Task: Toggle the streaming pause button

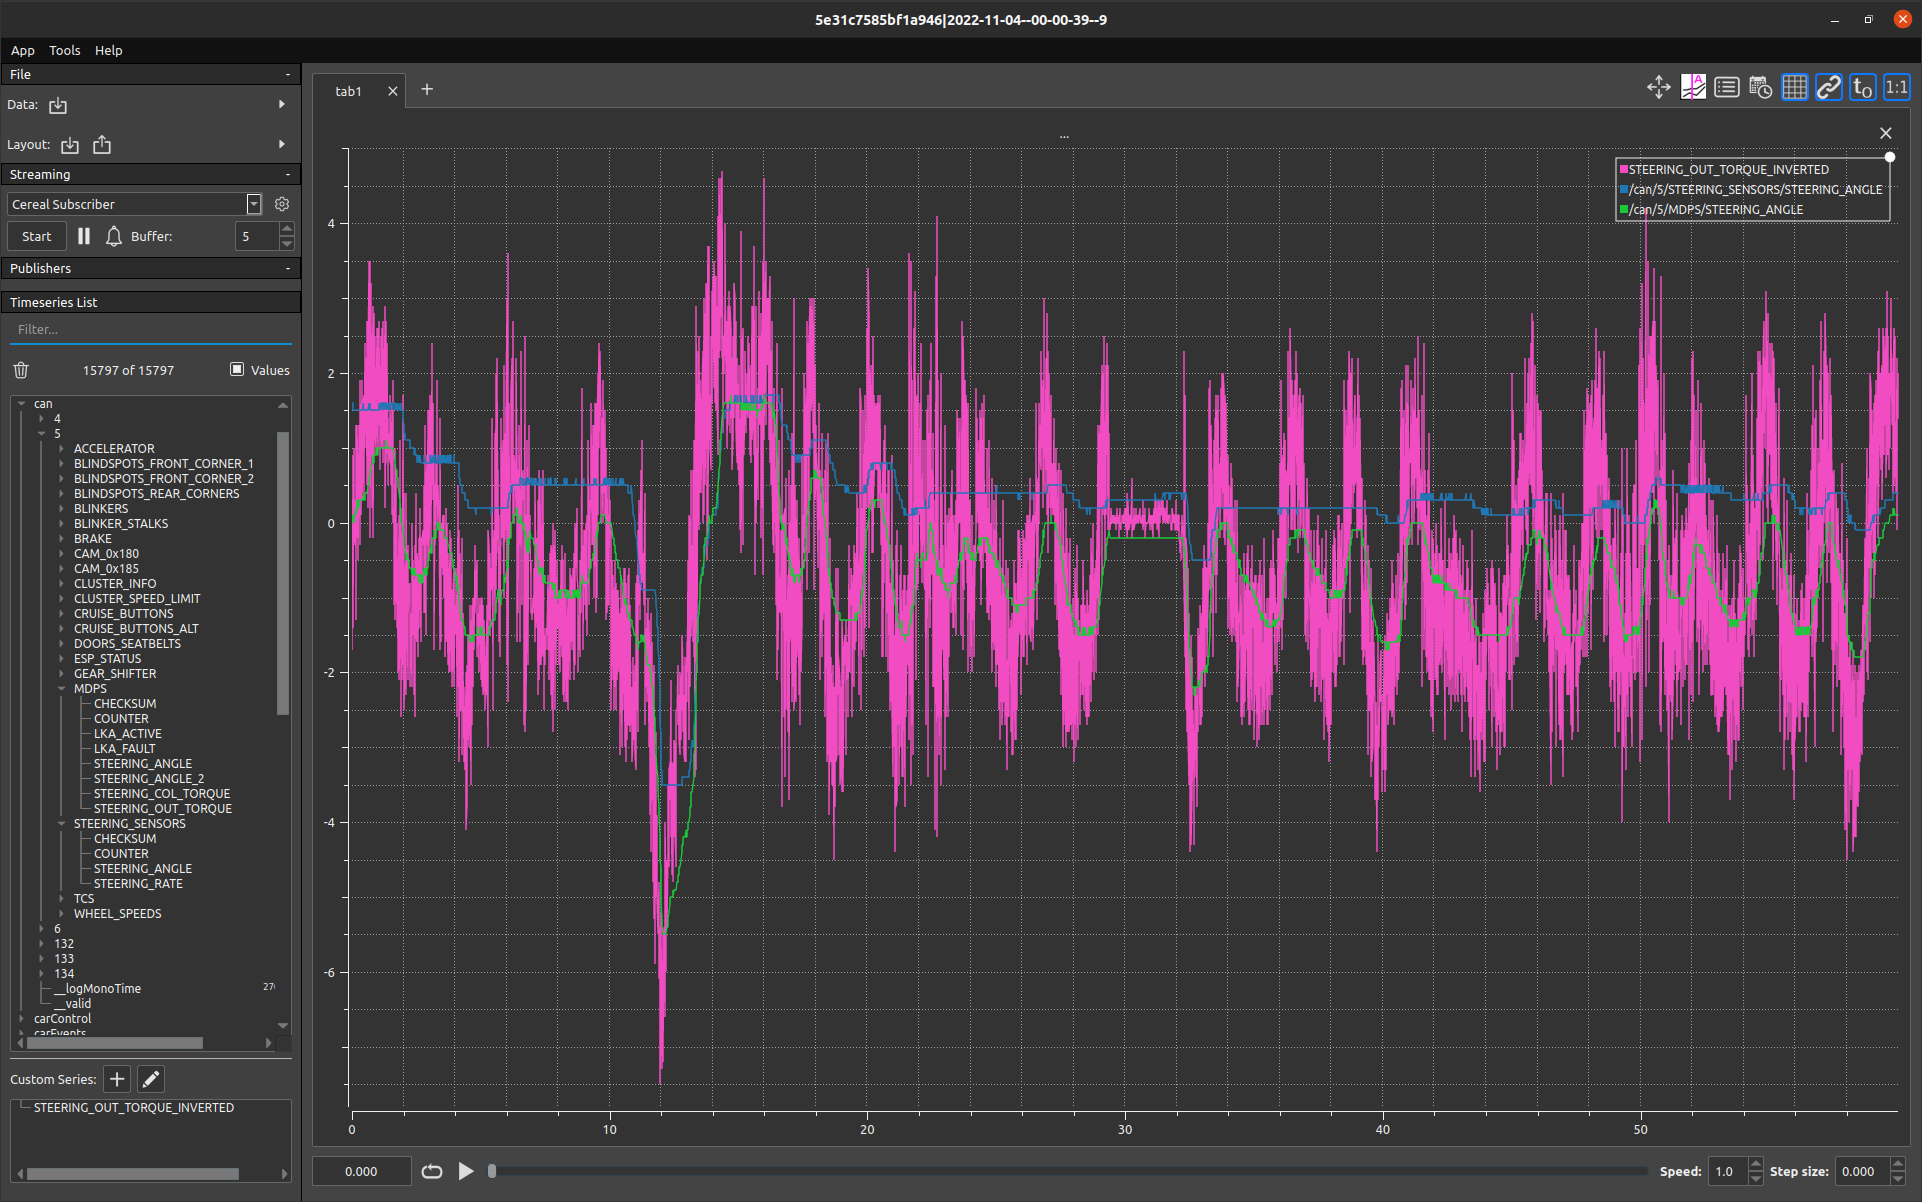Action: coord(84,236)
